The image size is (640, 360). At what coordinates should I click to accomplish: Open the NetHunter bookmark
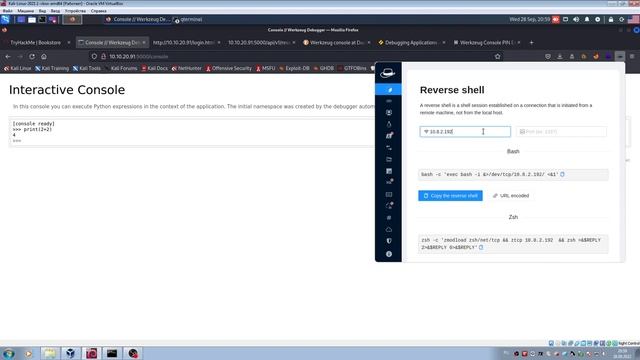tap(187, 68)
